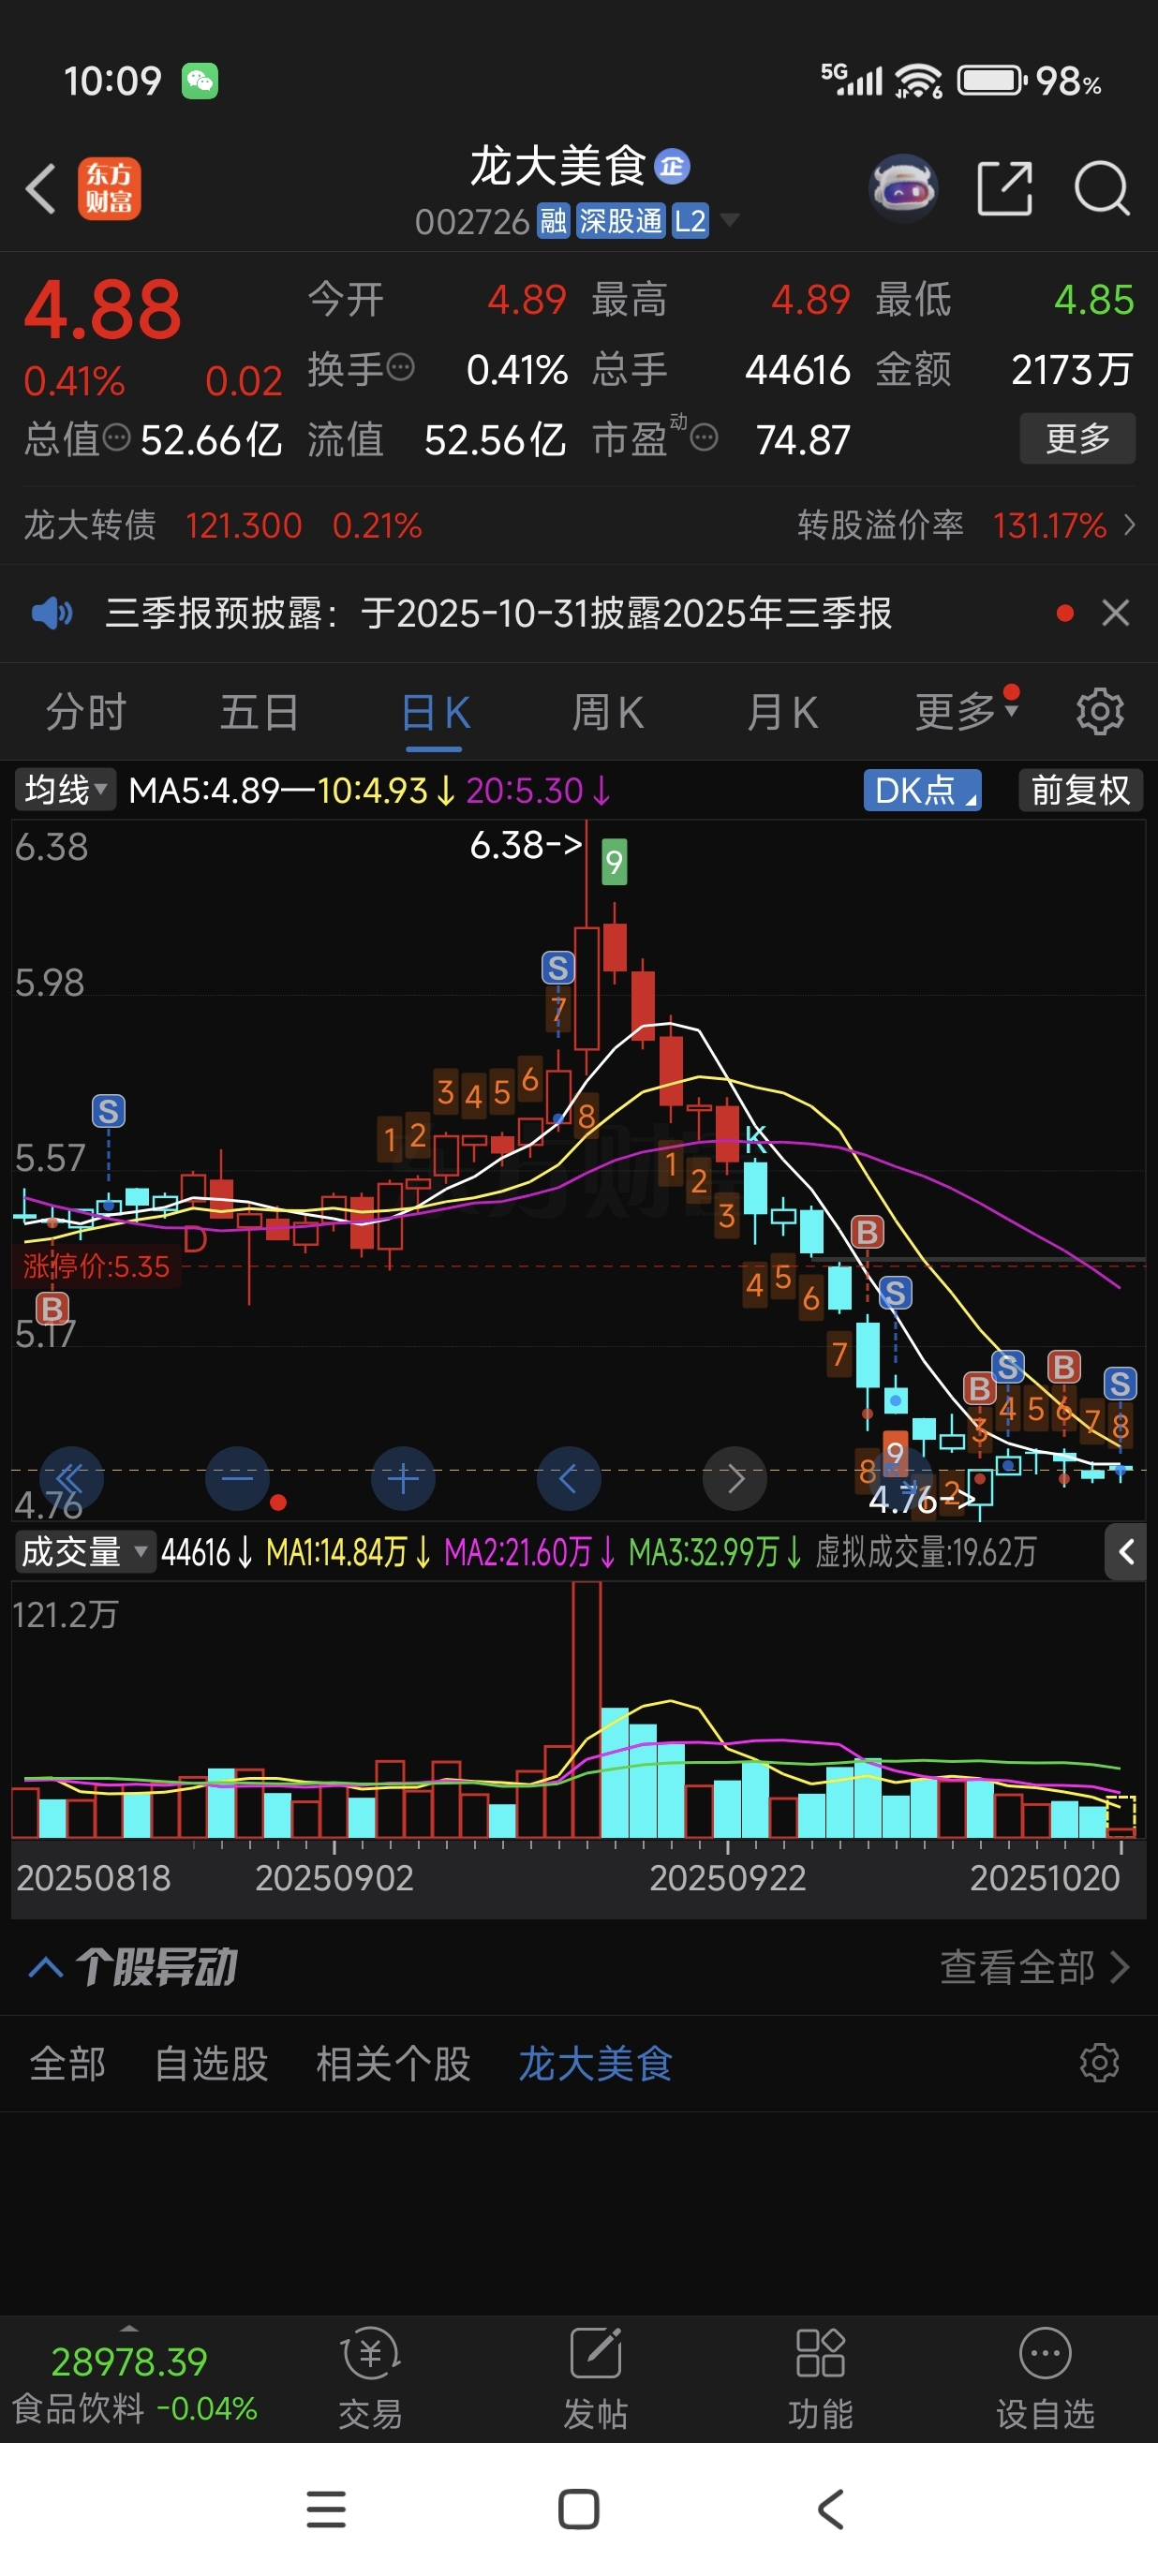Open 功能 features button
Image resolution: width=1158 pixels, height=2576 pixels.
click(x=820, y=2380)
